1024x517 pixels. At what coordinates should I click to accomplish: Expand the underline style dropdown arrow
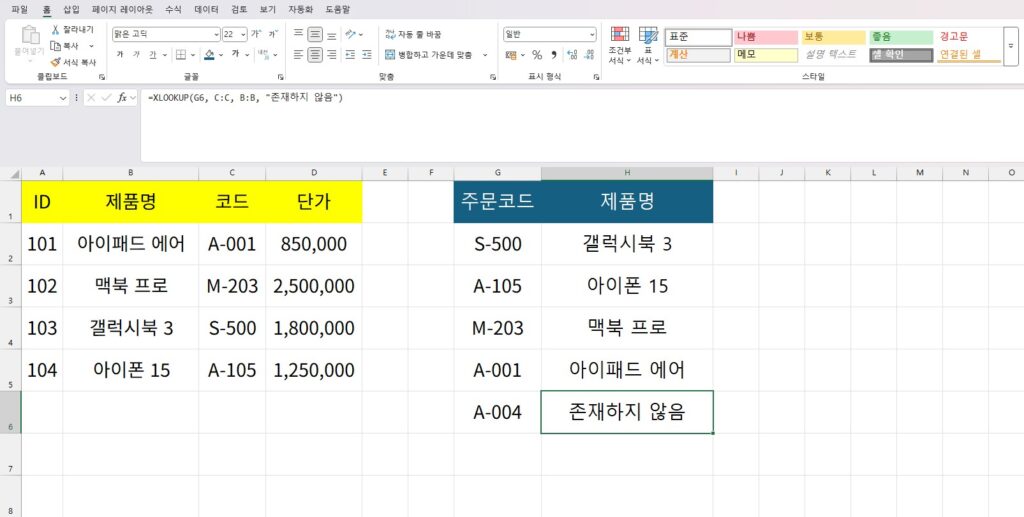tap(165, 55)
